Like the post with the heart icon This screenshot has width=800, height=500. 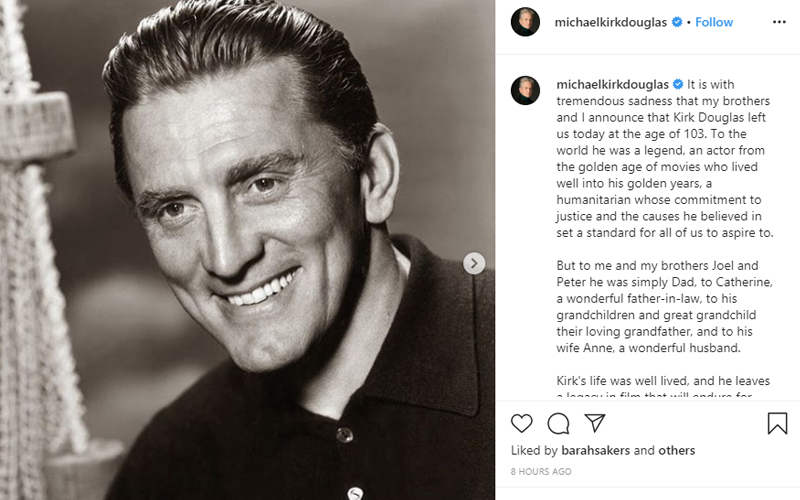pyautogui.click(x=521, y=423)
